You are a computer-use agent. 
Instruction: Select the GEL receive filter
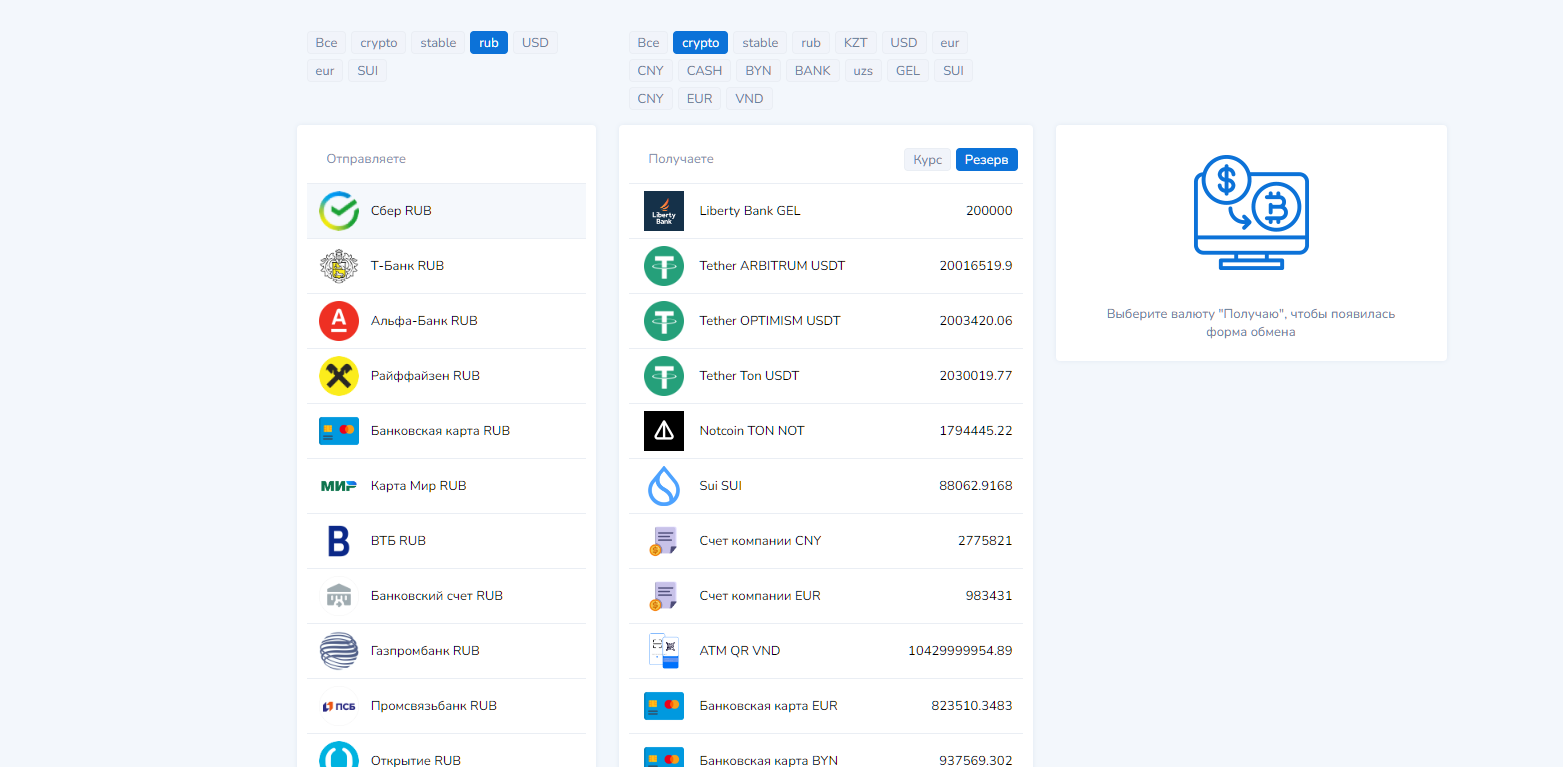pyautogui.click(x=908, y=70)
